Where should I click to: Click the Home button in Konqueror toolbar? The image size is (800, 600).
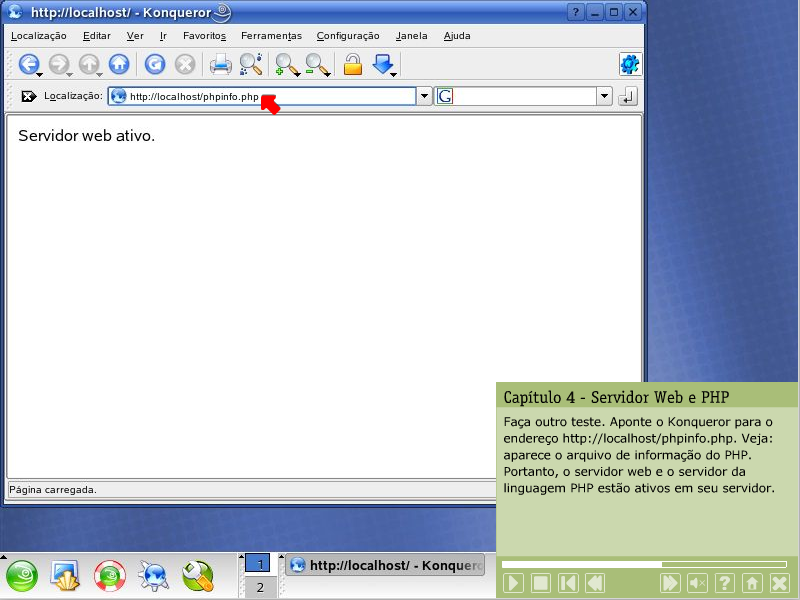pyautogui.click(x=119, y=65)
